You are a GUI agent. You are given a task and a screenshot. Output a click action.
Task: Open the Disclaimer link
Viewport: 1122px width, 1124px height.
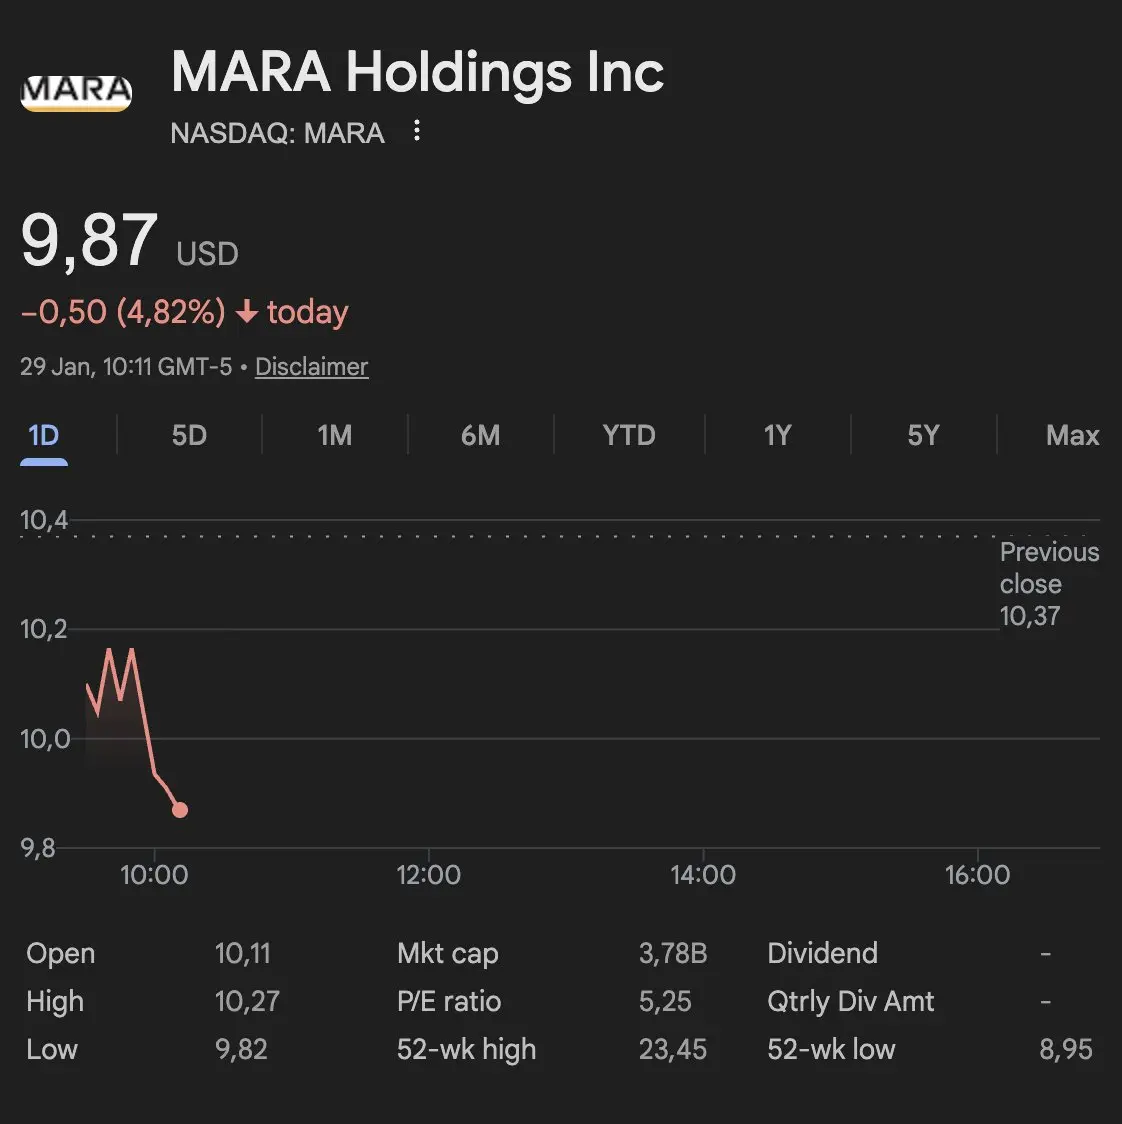click(311, 367)
